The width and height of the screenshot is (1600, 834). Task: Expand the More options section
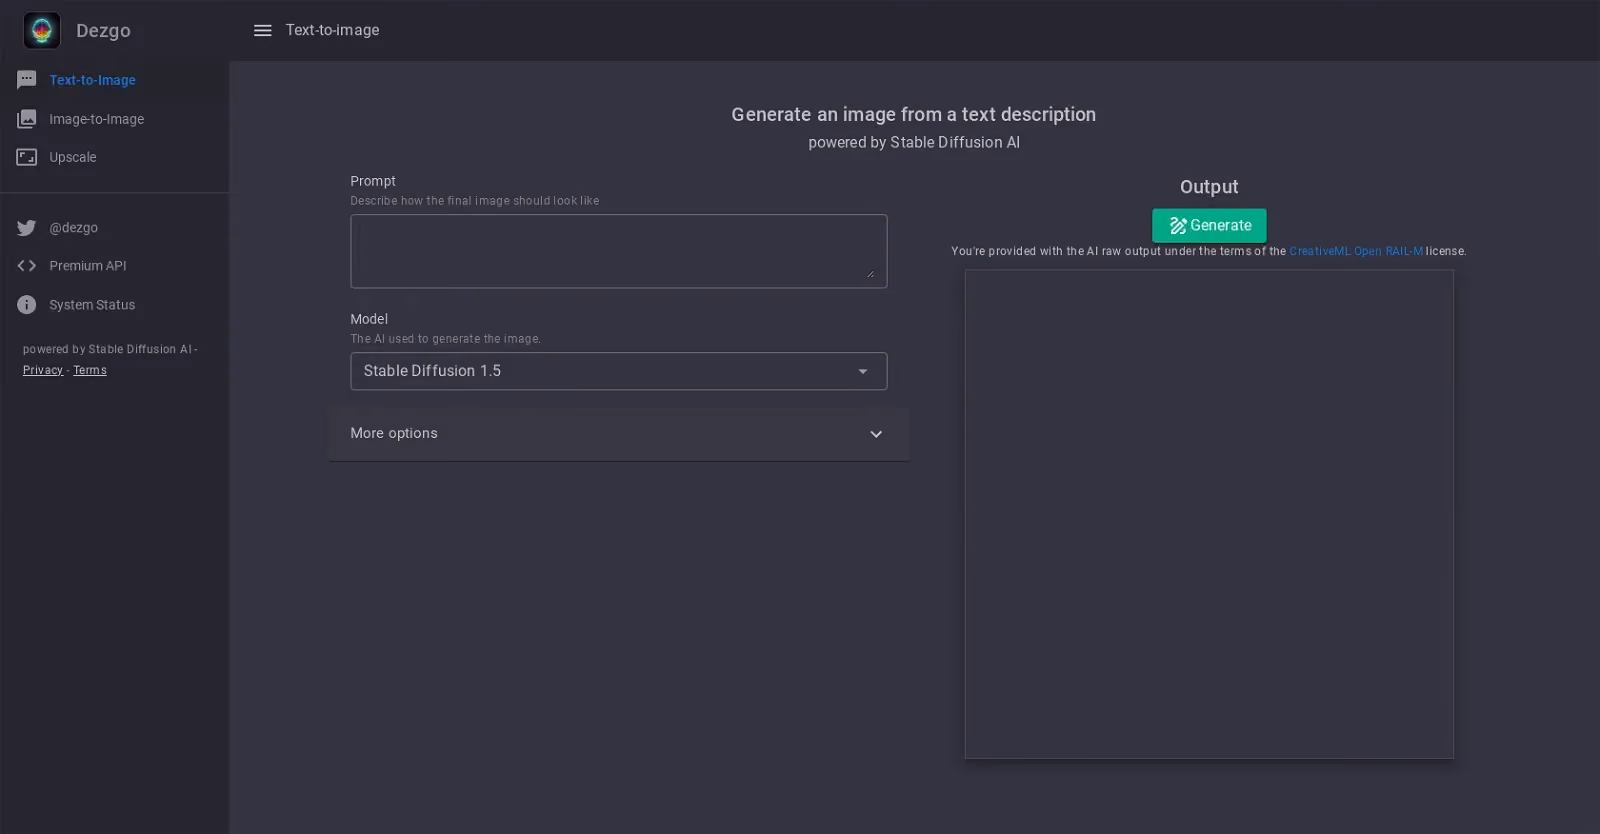pos(619,434)
